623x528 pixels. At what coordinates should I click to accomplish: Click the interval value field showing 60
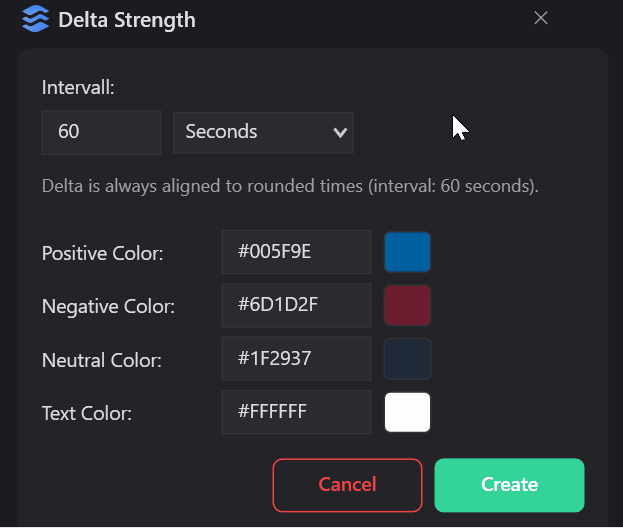point(101,132)
